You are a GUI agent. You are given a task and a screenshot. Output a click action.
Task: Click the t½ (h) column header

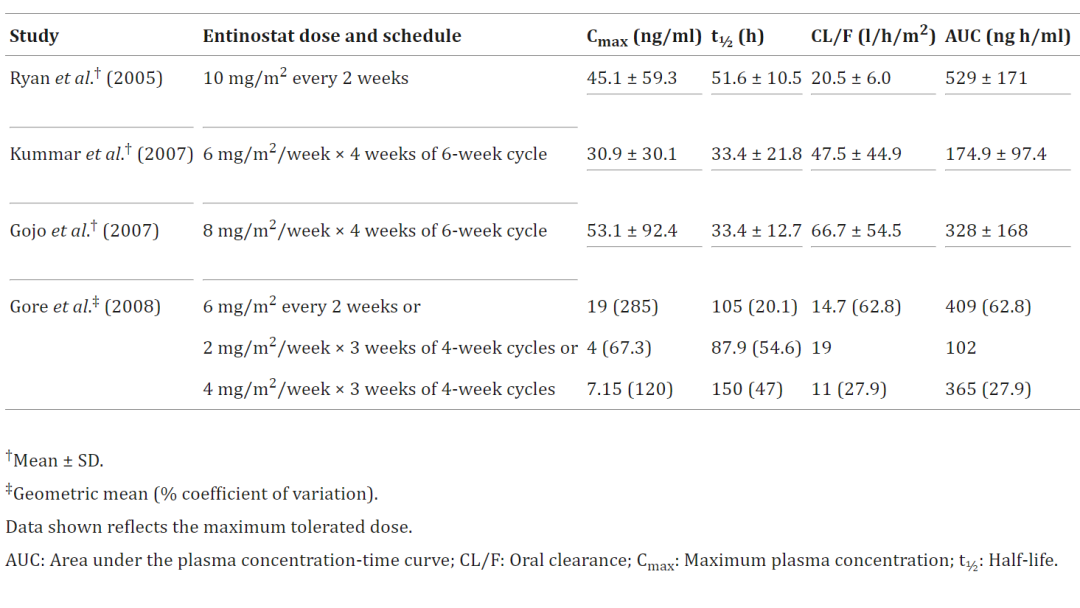pos(737,37)
